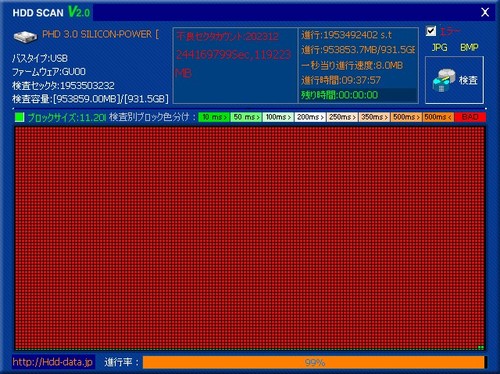Open the http://Hdd-data.jp link
This screenshot has height=374, width=500.
coord(53,362)
